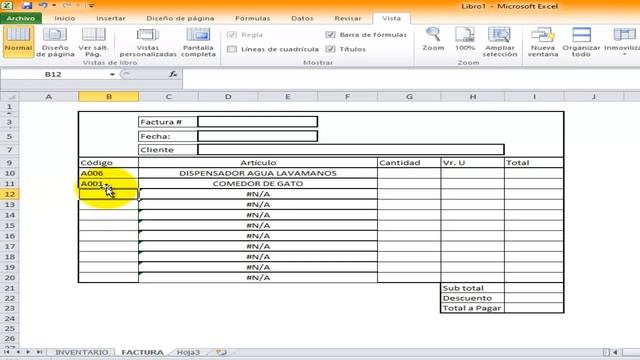The image size is (640, 360).
Task: Expand the Name Box dropdown
Action: point(112,74)
